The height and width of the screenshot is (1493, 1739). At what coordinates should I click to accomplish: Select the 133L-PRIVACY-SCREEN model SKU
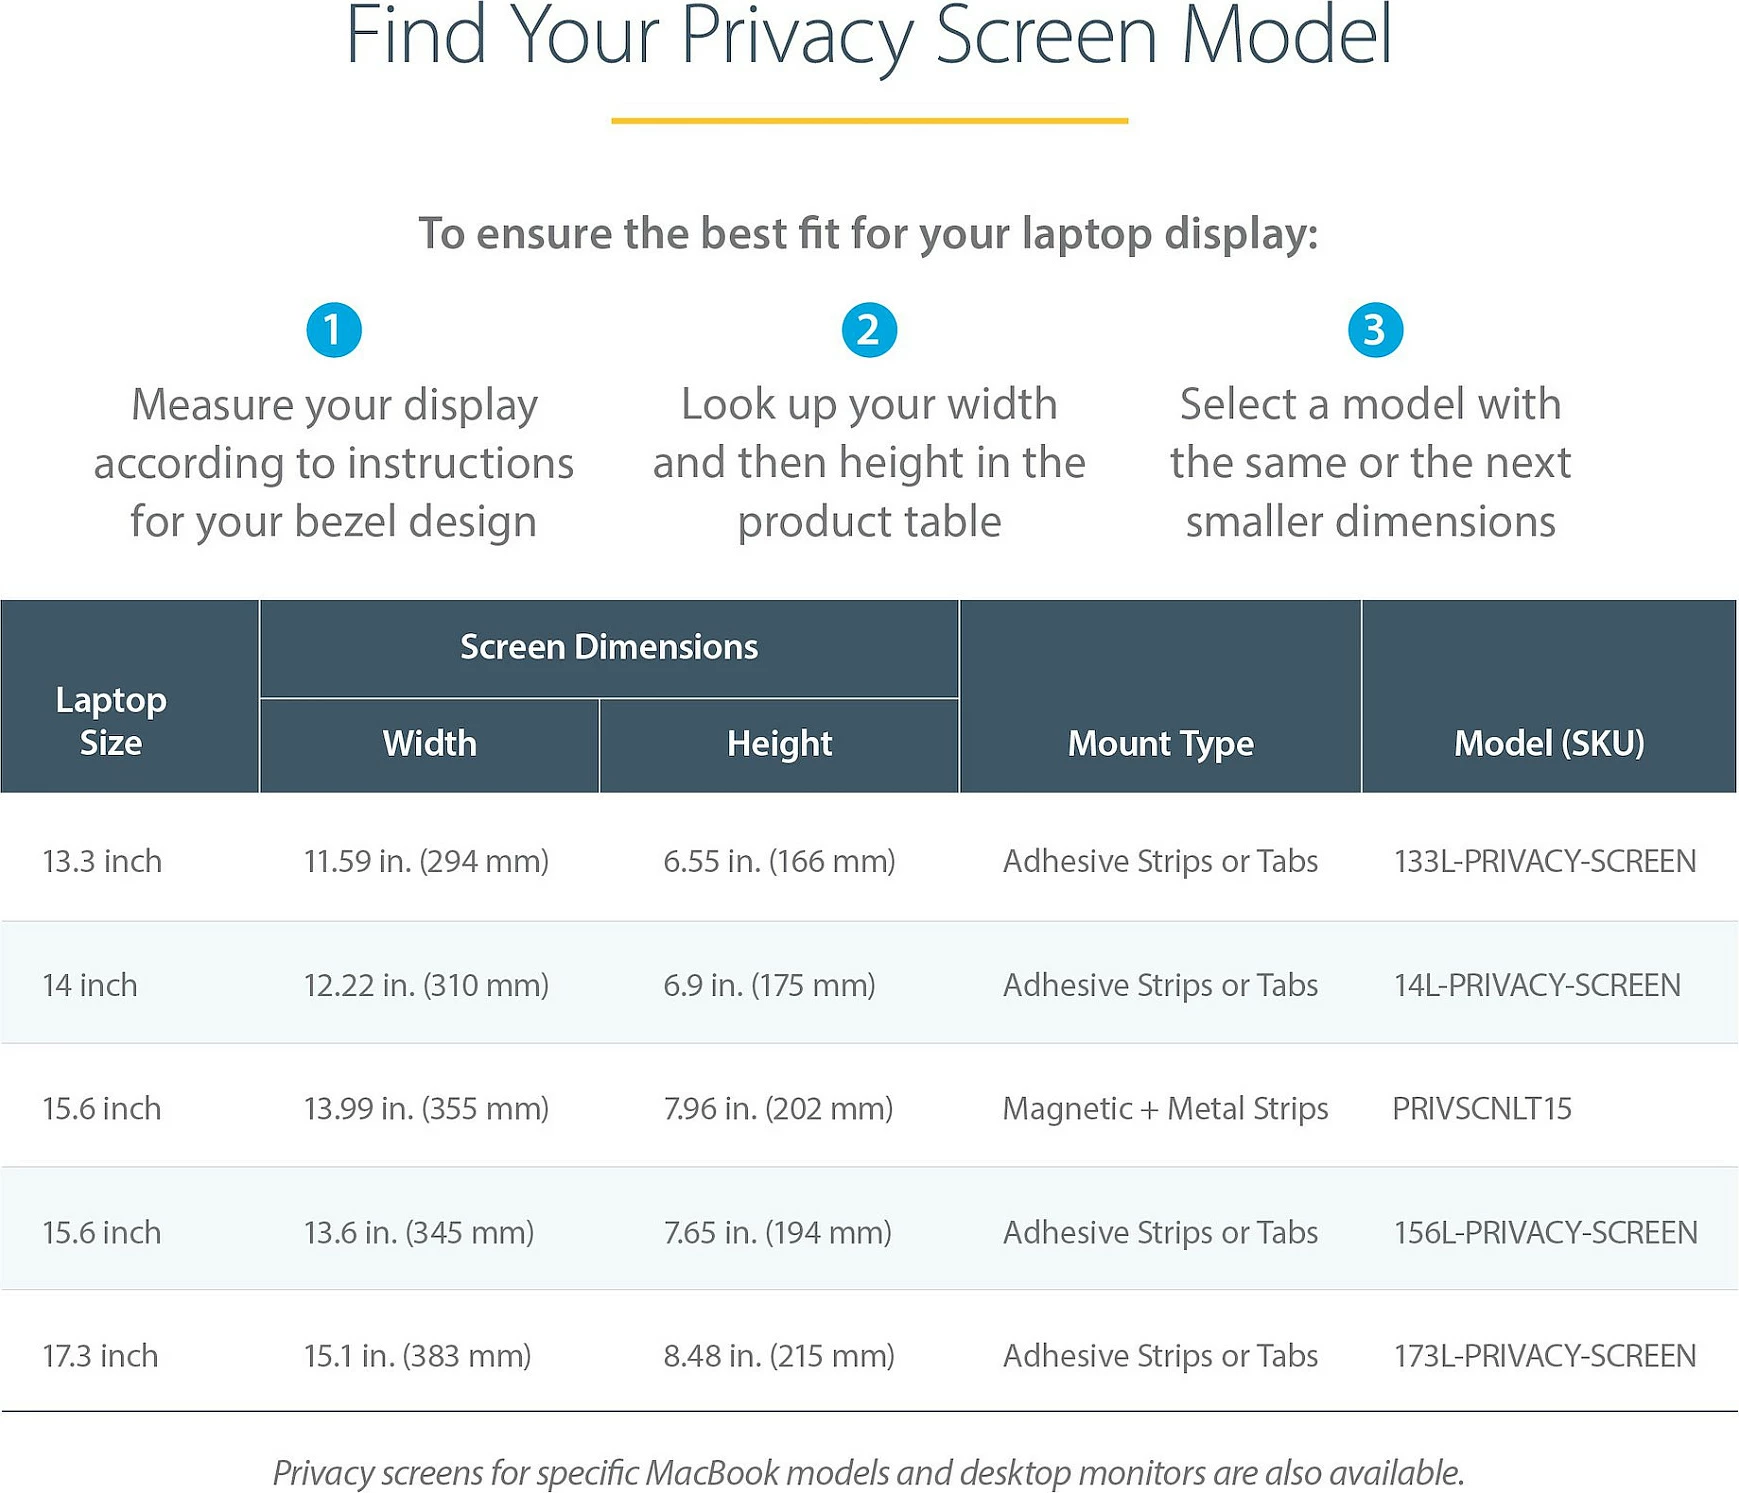click(1545, 861)
